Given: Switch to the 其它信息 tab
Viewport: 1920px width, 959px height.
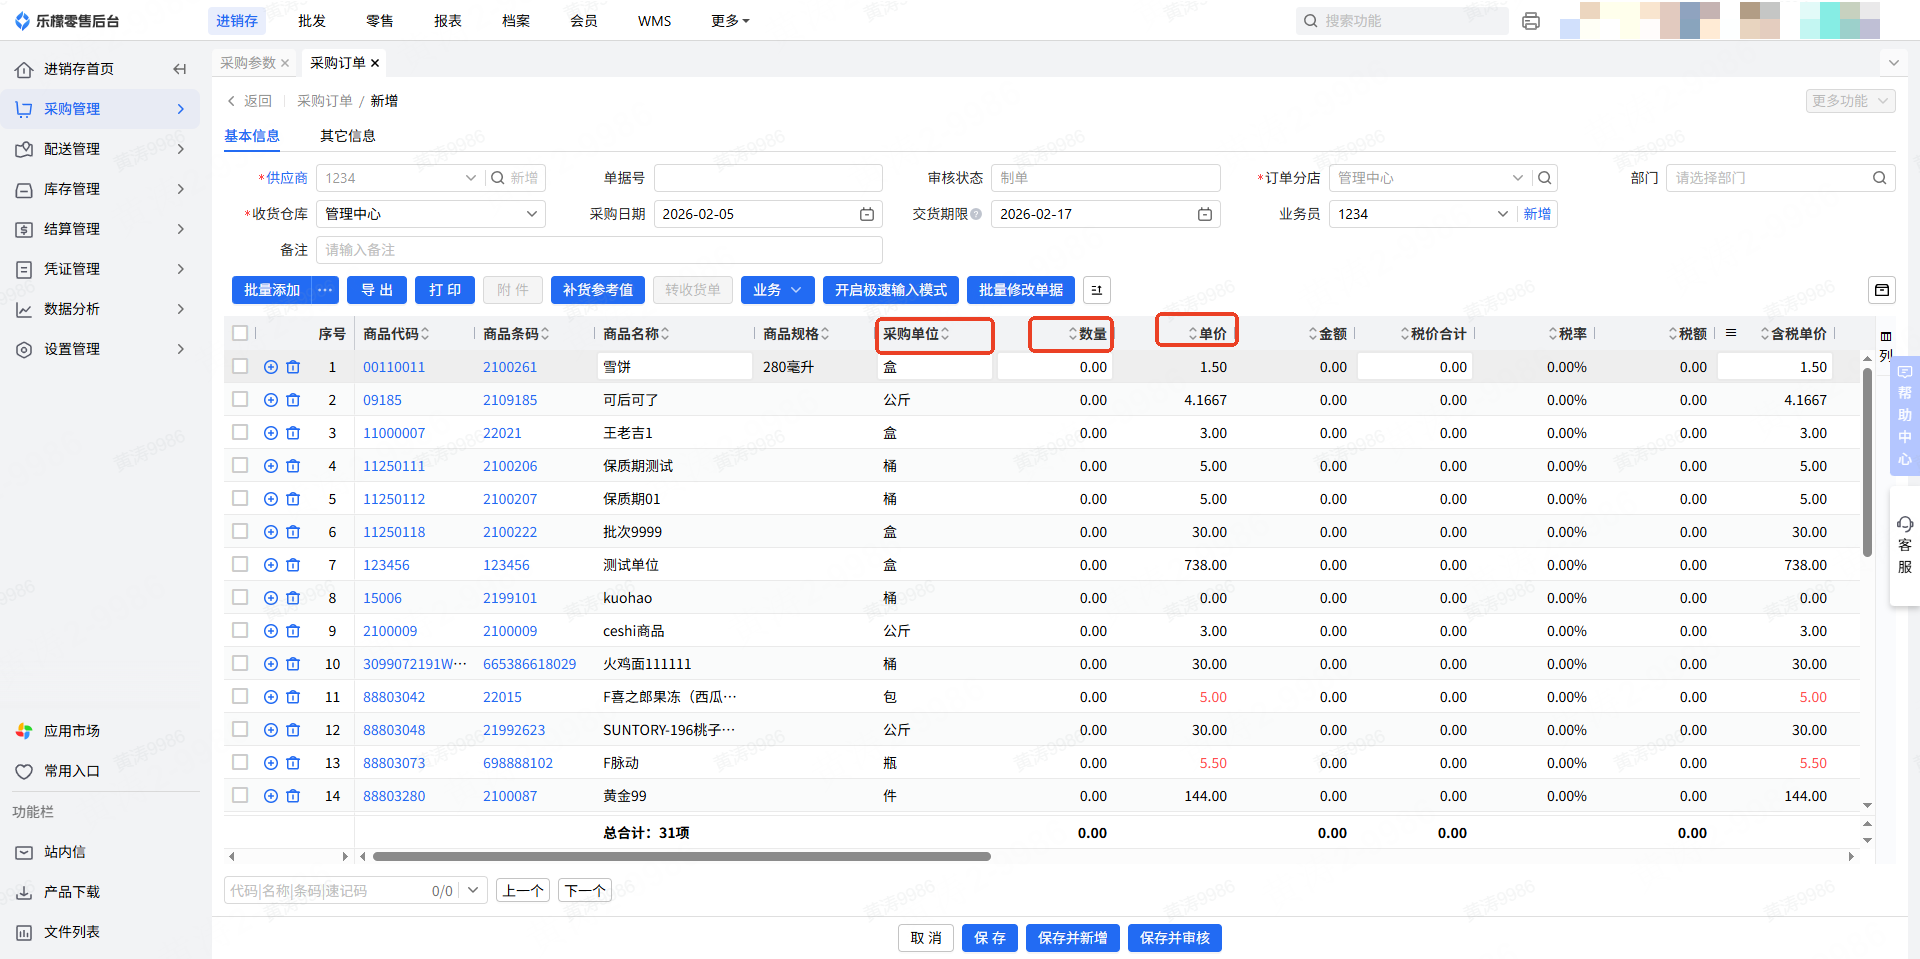Looking at the screenshot, I should click(x=347, y=136).
